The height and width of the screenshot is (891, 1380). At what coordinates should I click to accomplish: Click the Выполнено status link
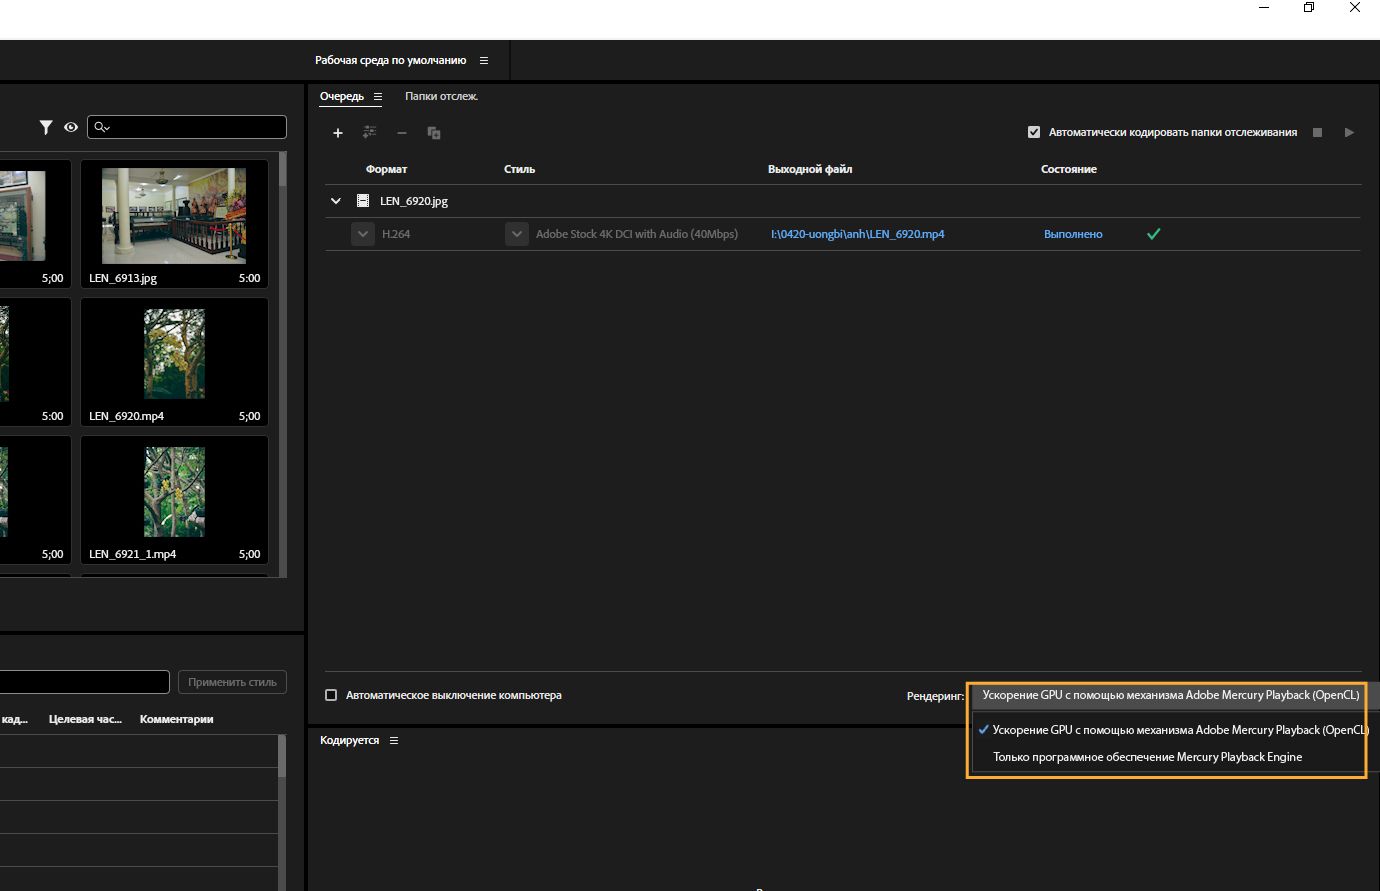1073,234
